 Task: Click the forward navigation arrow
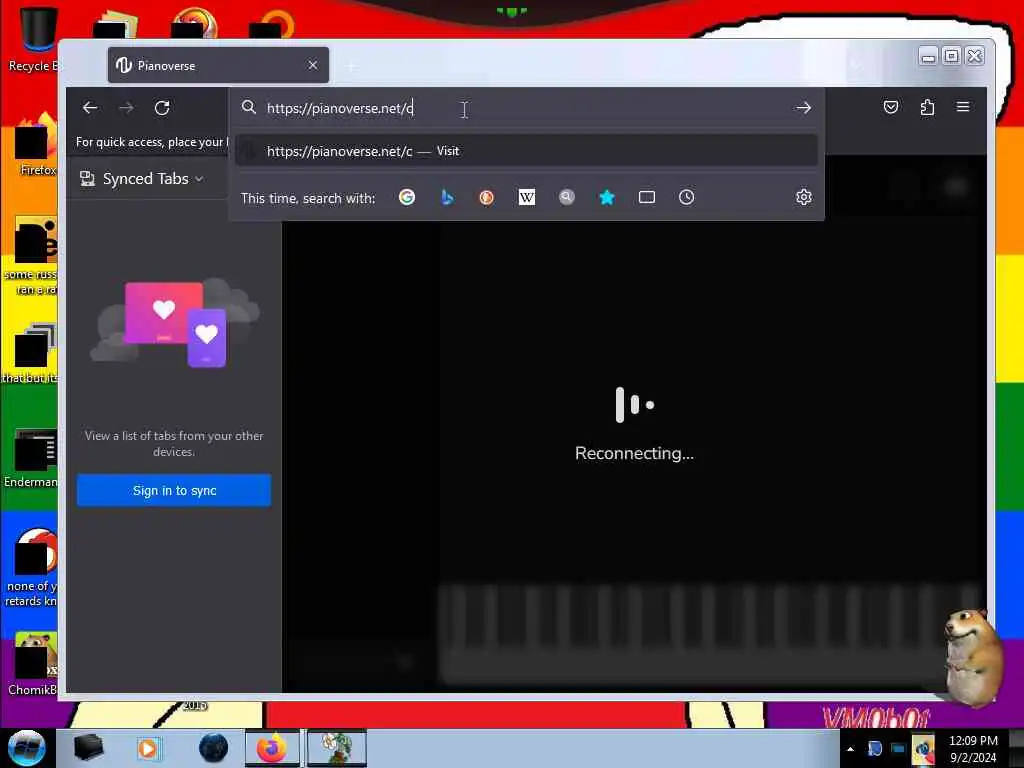127,108
